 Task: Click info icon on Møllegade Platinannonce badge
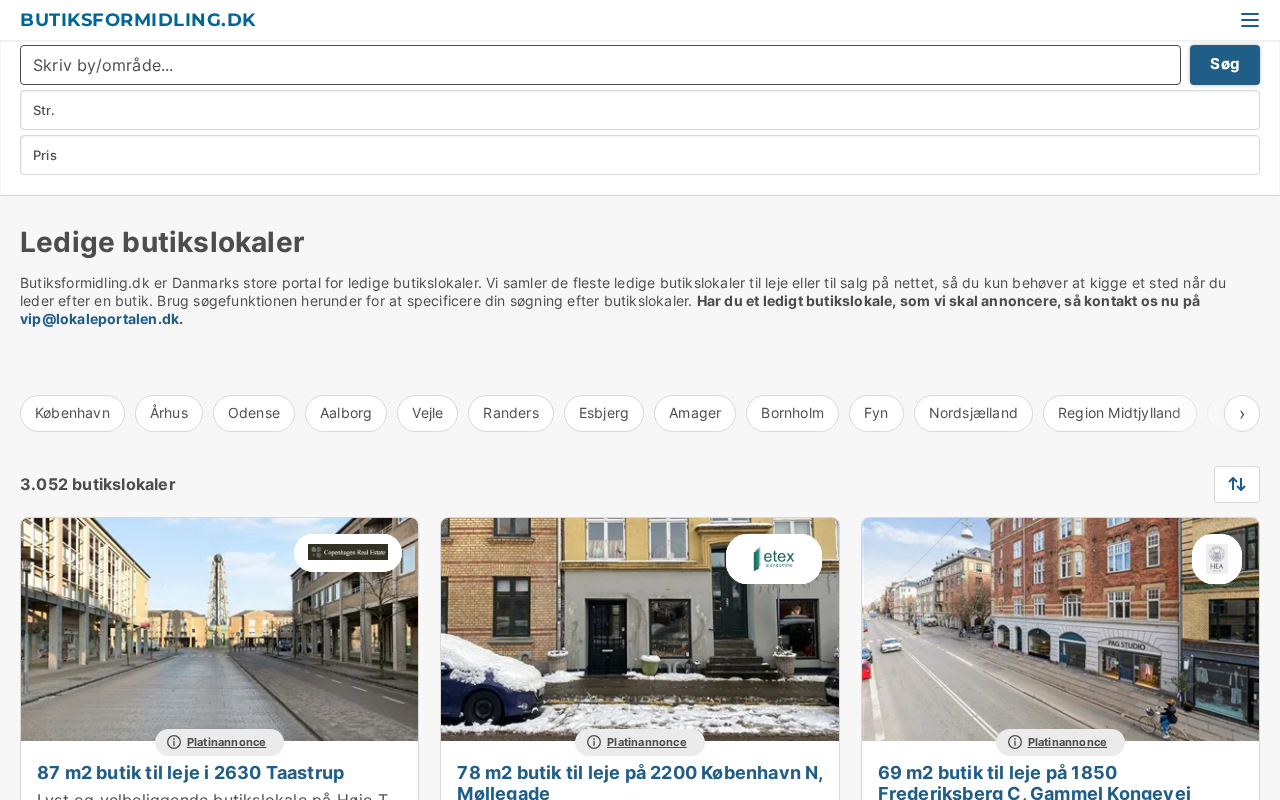click(x=594, y=742)
